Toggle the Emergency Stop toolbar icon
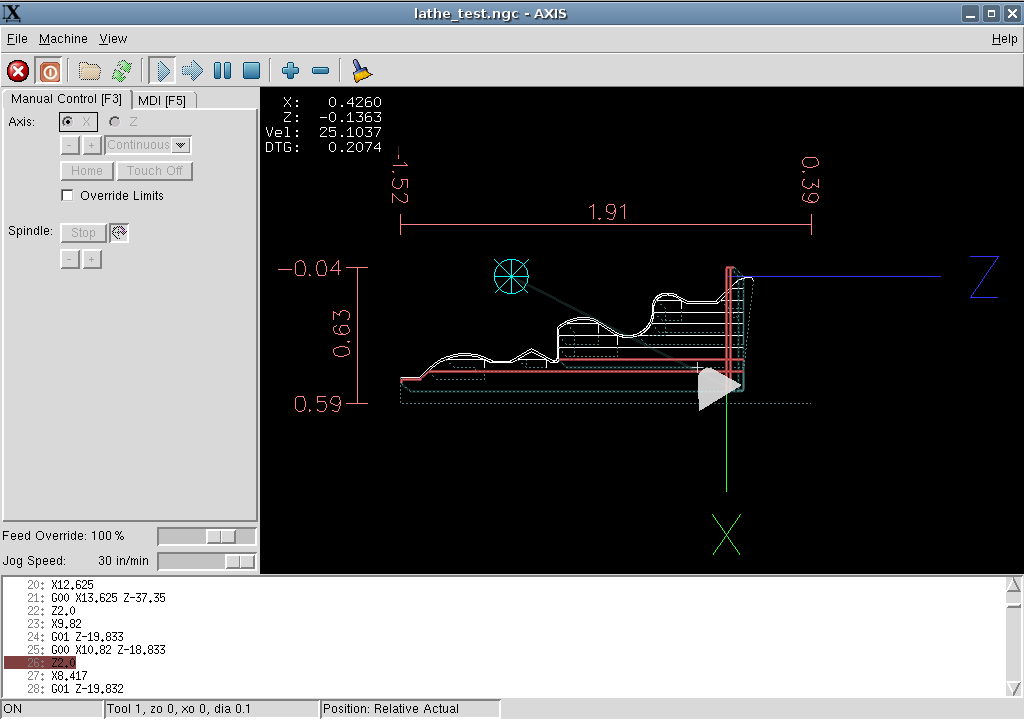Screen dimensions: 1024x720 coord(17,70)
